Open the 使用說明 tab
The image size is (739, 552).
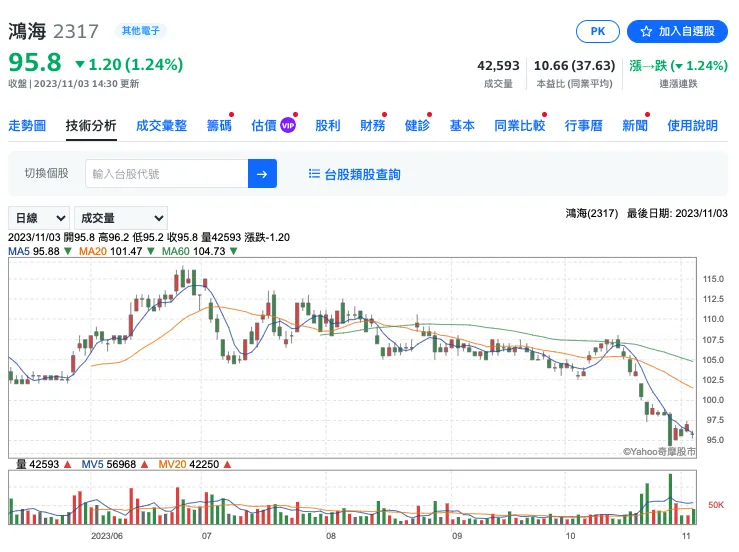[692, 125]
